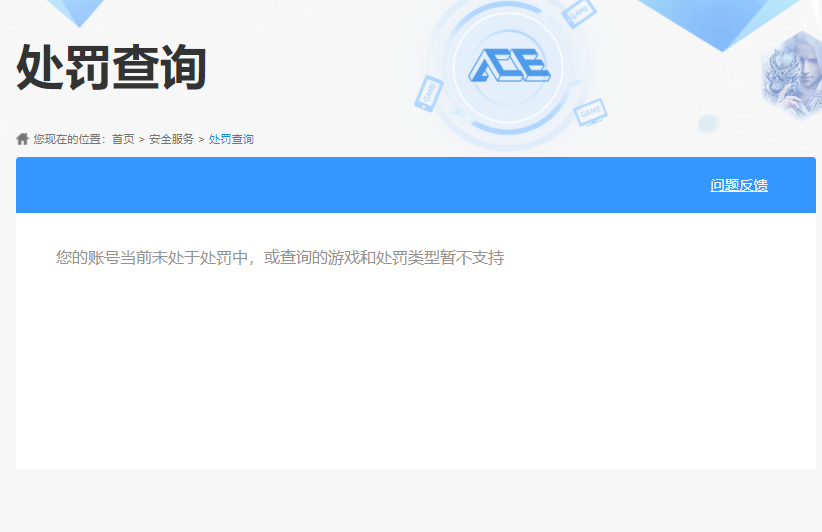822x532 pixels.
Task: Go to 安全服务 breadcrumb link
Action: 171,139
